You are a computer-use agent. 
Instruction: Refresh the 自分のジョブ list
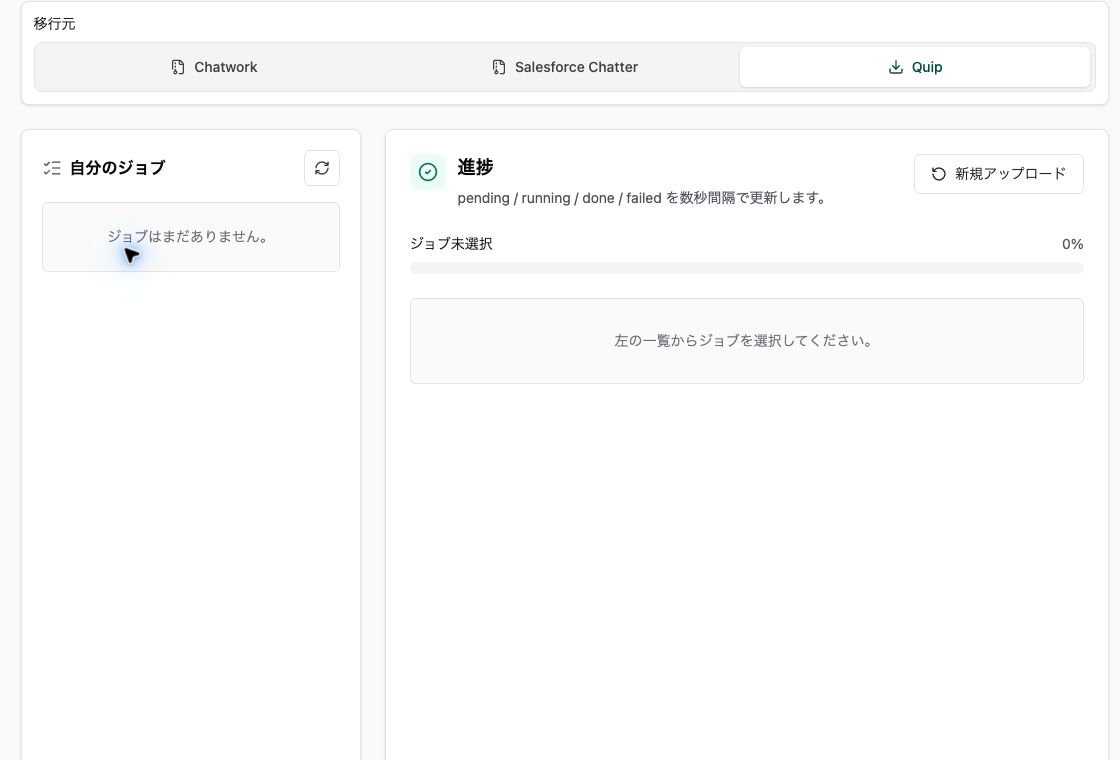322,168
